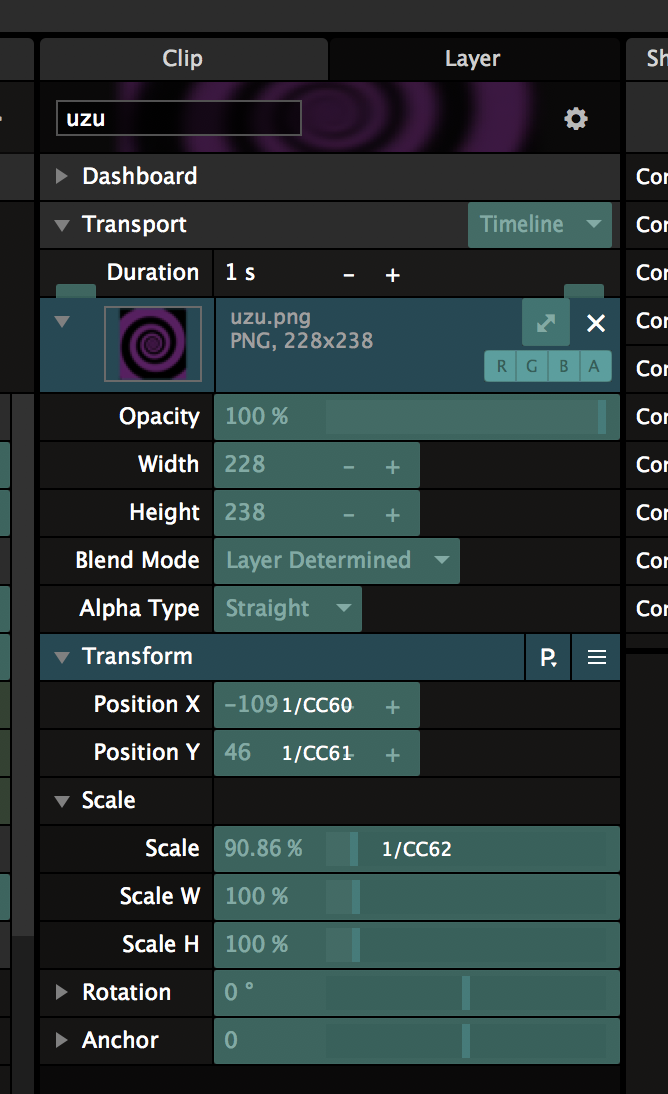Click the uzu clip name field

(x=178, y=118)
